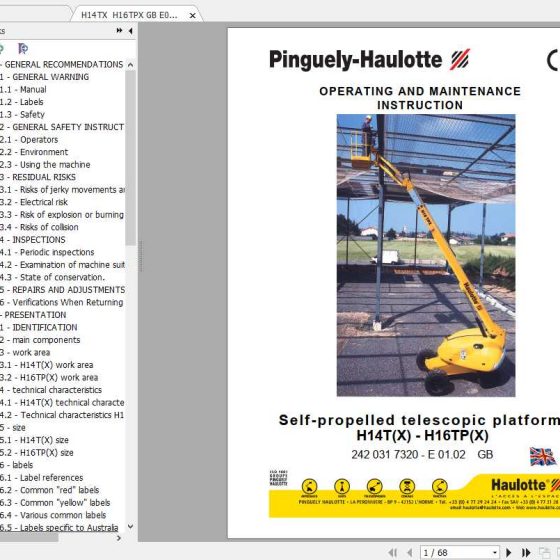Select the IDENTIFICATION bookmark
The width and height of the screenshot is (560, 560).
(x=38, y=328)
